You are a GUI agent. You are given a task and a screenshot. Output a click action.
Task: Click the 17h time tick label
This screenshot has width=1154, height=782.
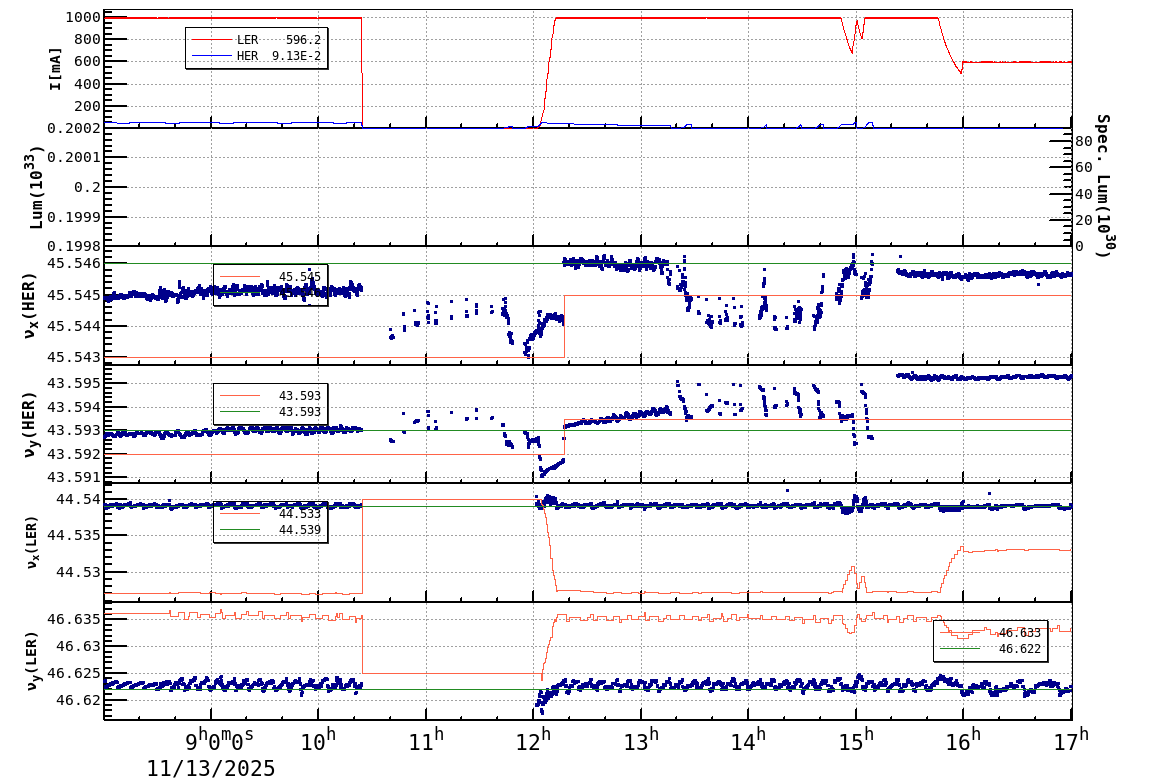(x=1071, y=739)
